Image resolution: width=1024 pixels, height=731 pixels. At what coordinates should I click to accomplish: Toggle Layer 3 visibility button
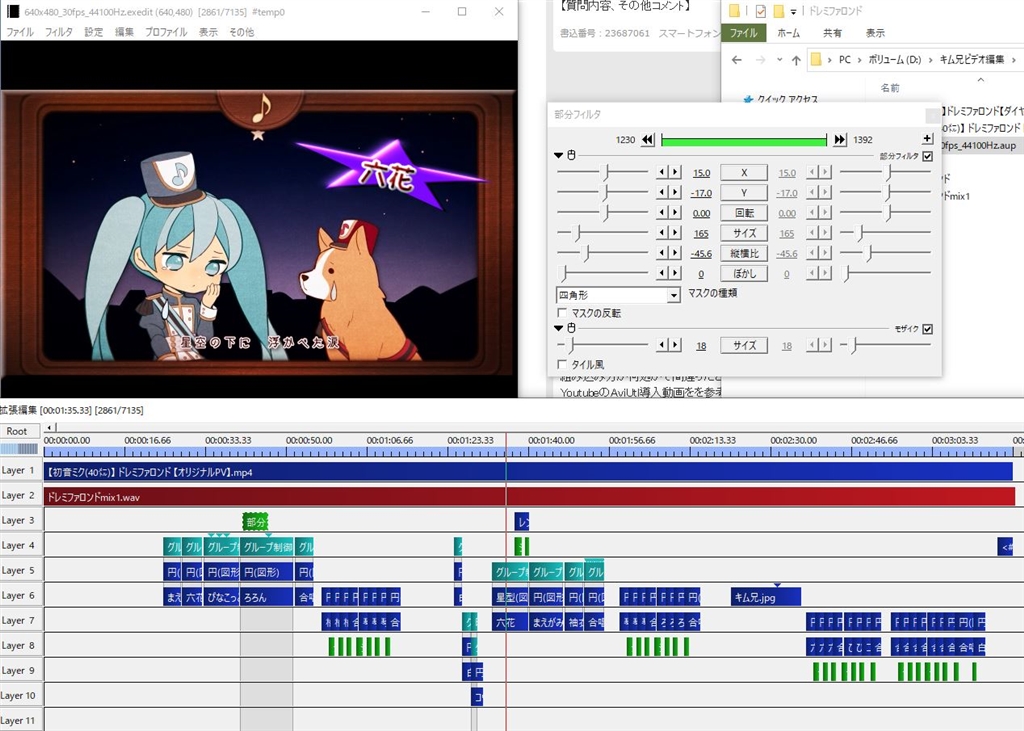pyautogui.click(x=20, y=521)
